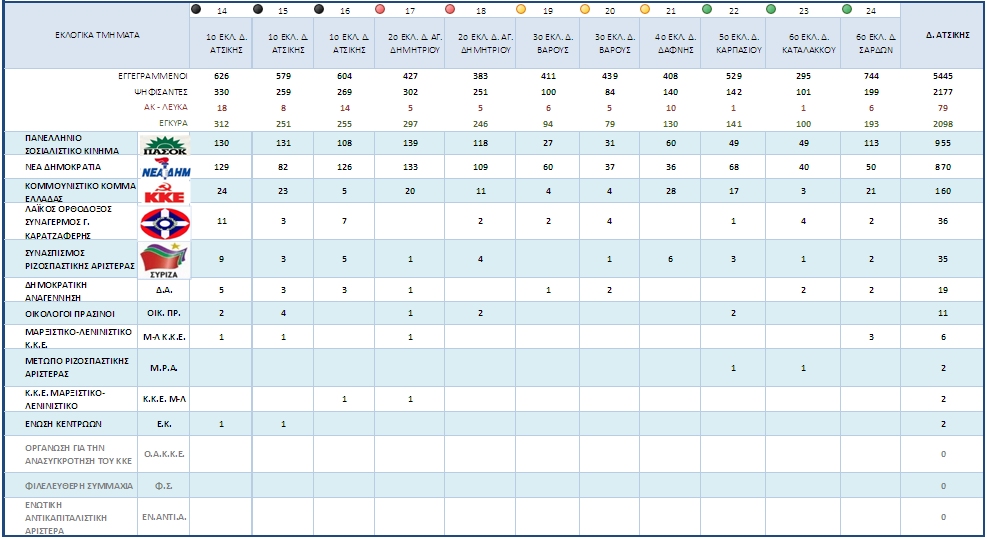This screenshot has width=987, height=539.
Task: Click the ΜΕΤΩΠΟ ΡΙΖΟΣΠΑΣΤΙΚΗΣ ΑΡΙΣΤΕΡΑΣ party name
Action: coord(76,367)
